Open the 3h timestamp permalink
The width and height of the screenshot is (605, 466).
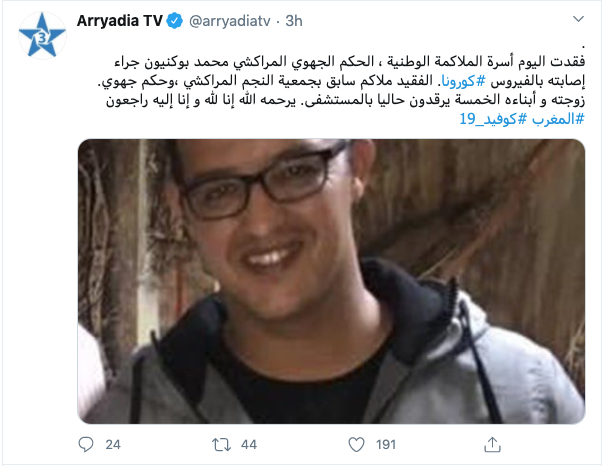click(294, 21)
